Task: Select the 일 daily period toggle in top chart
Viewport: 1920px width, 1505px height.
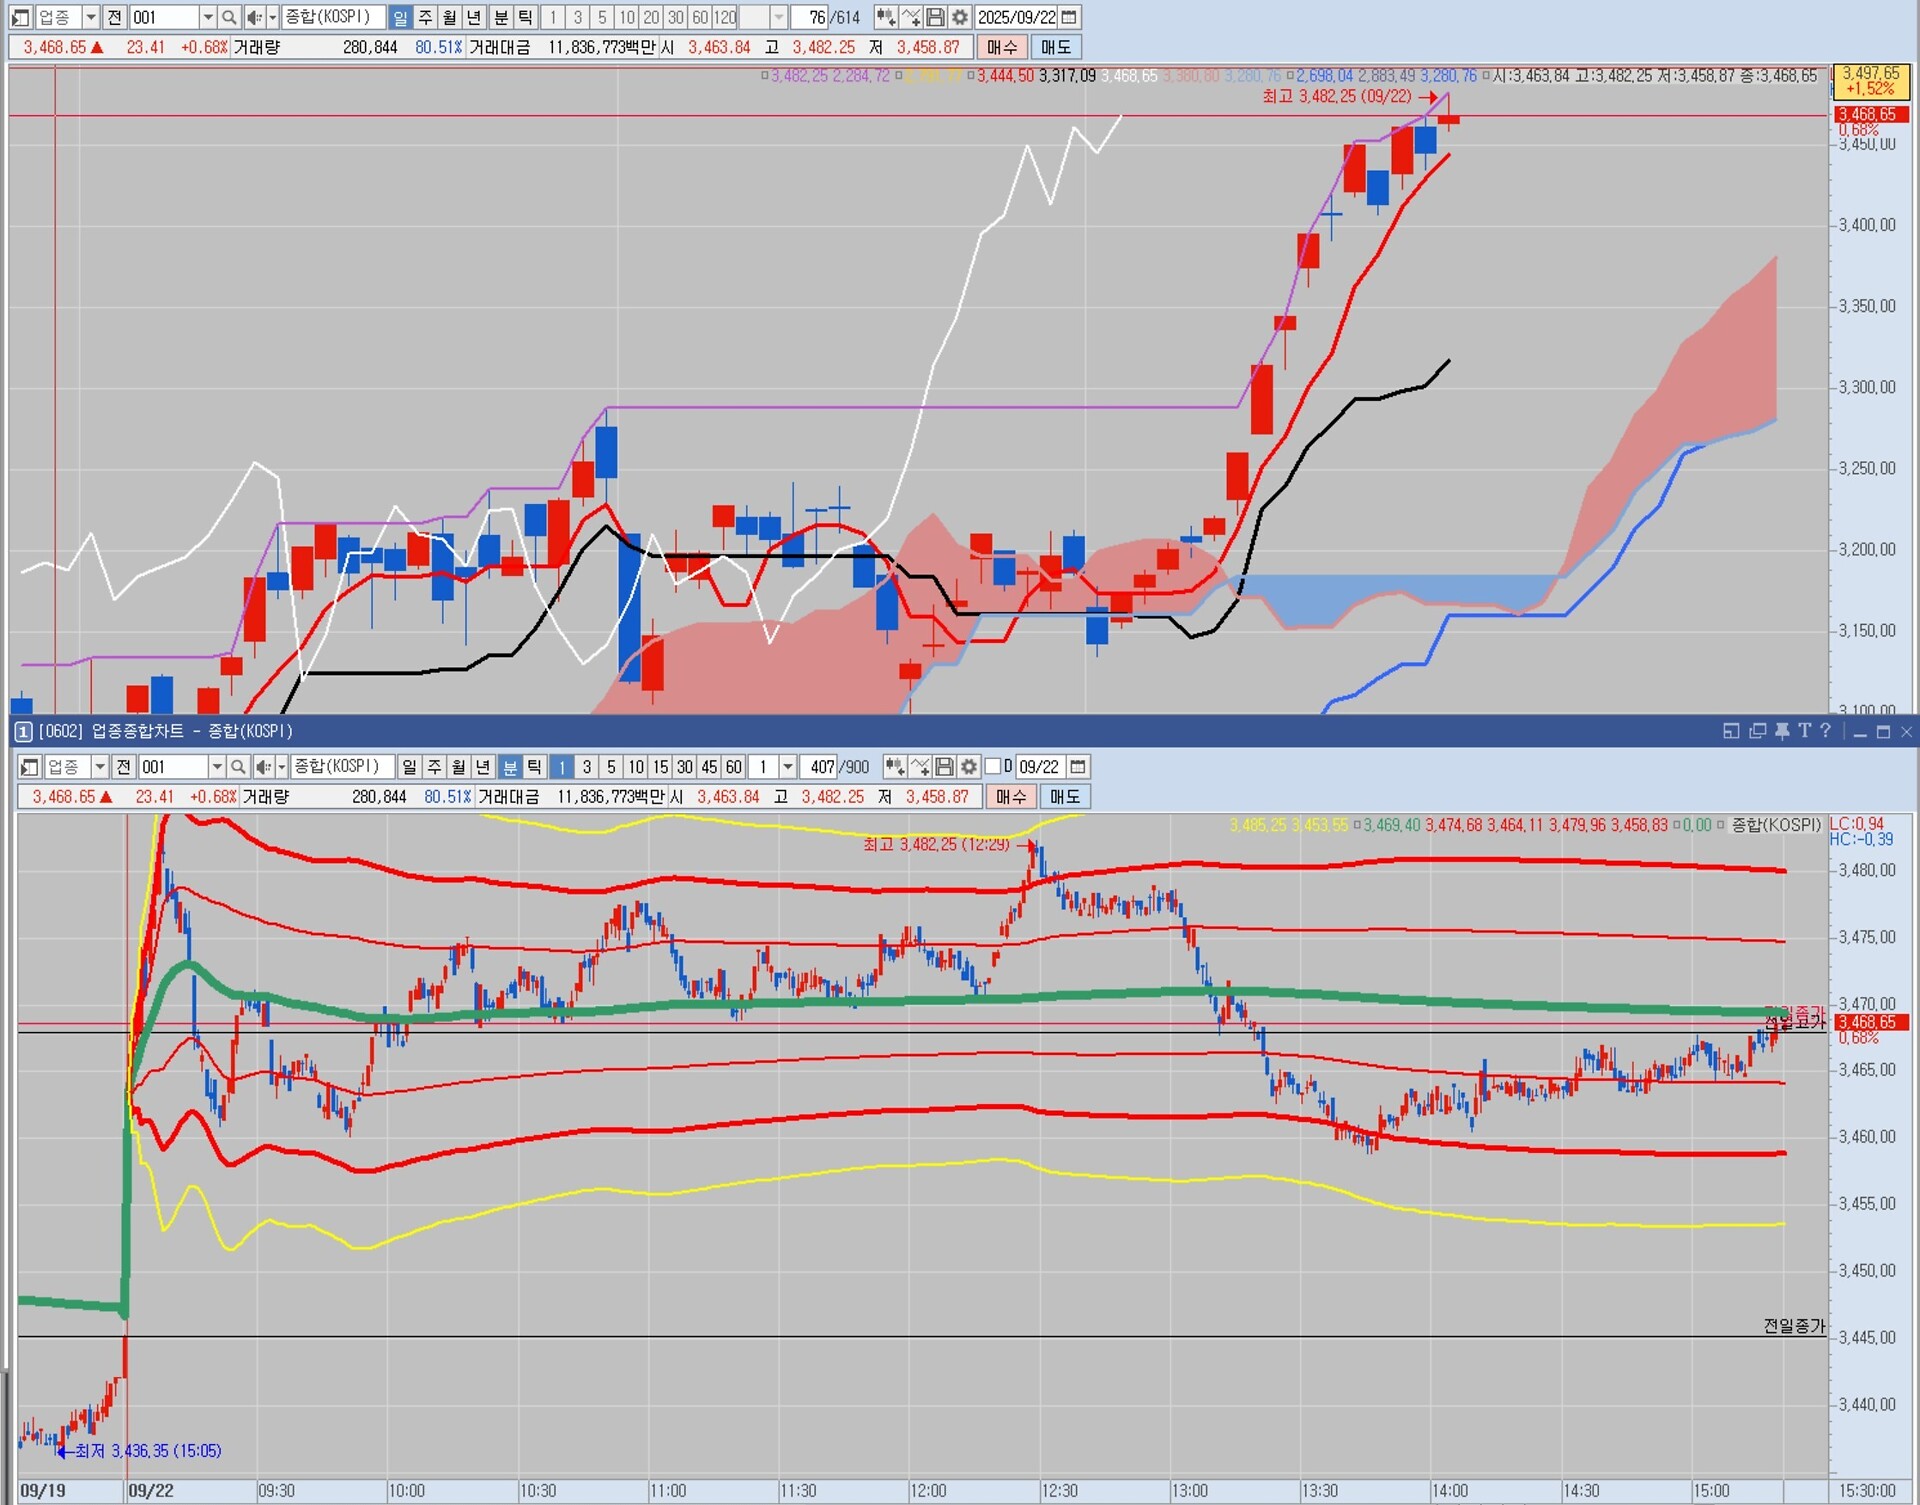Action: tap(400, 17)
